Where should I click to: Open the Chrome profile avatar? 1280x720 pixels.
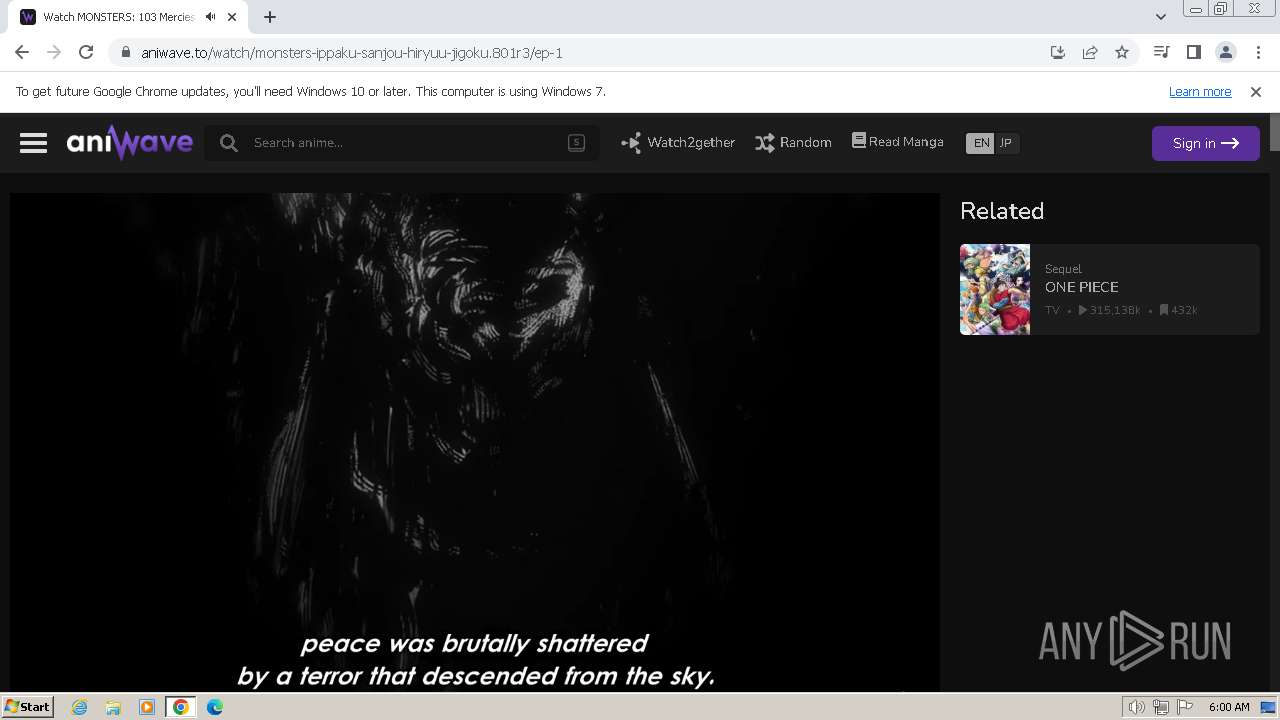click(1226, 52)
